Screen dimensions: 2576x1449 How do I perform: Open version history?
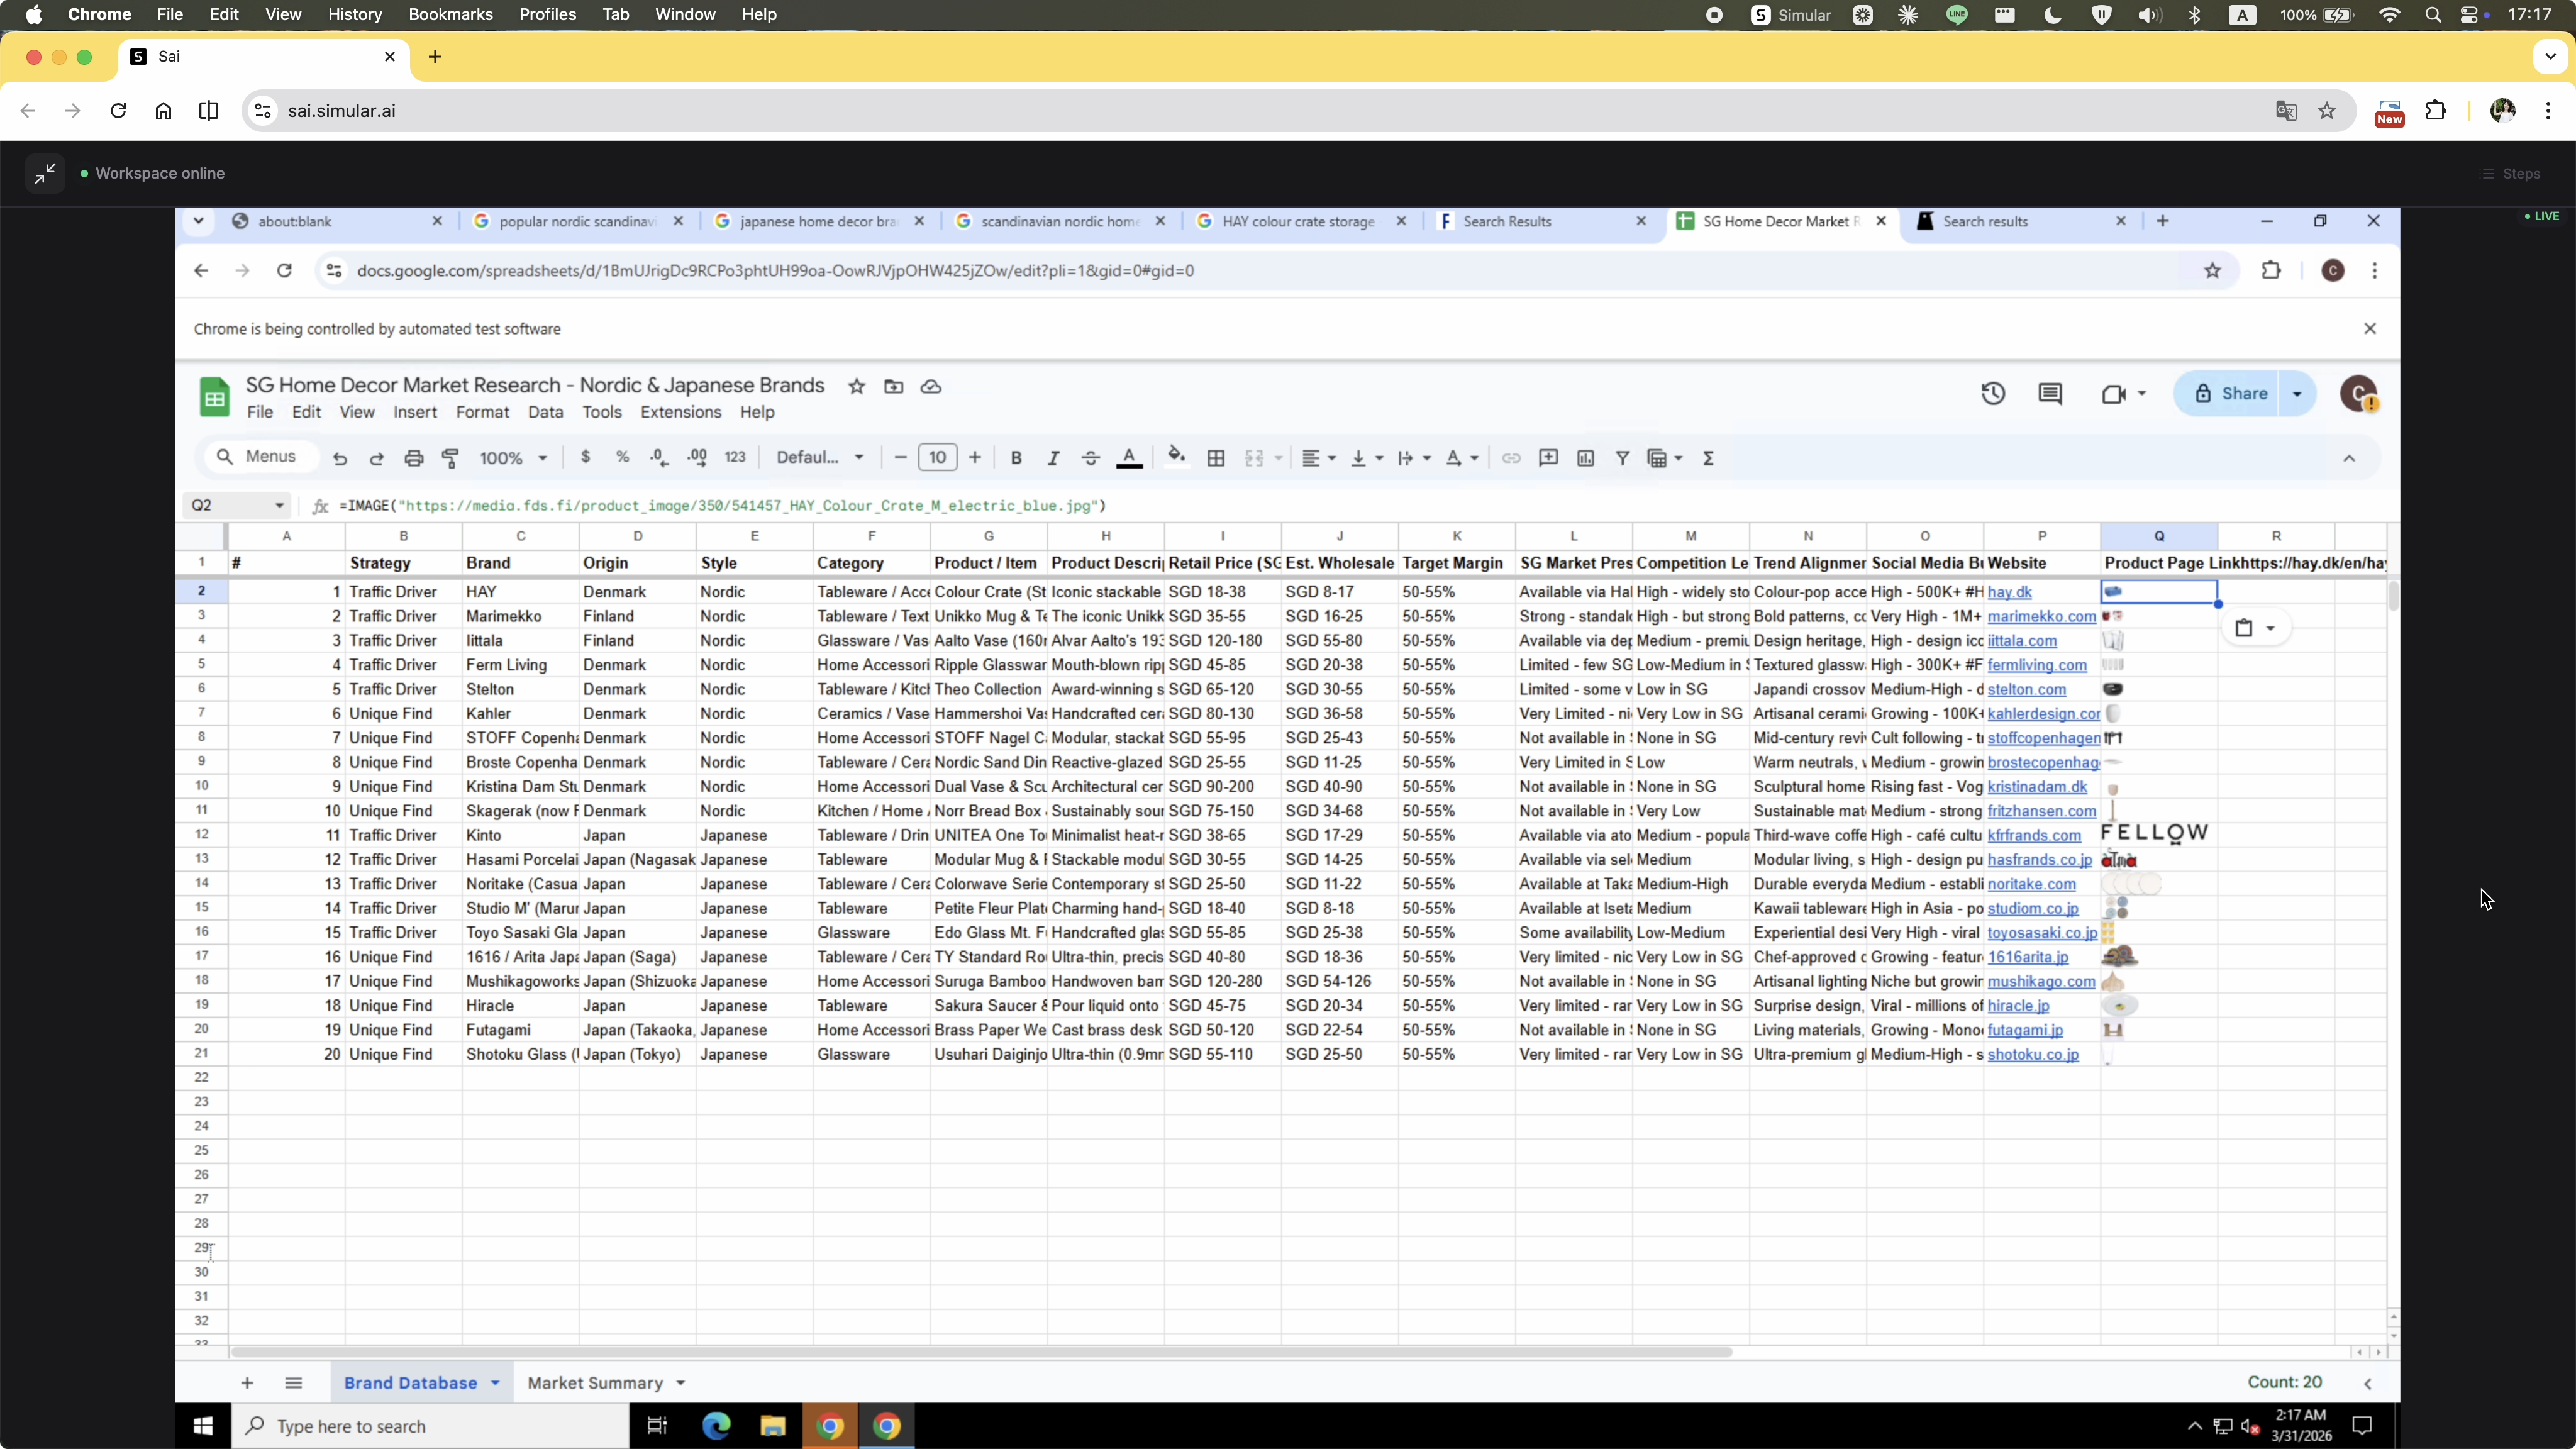point(1992,393)
